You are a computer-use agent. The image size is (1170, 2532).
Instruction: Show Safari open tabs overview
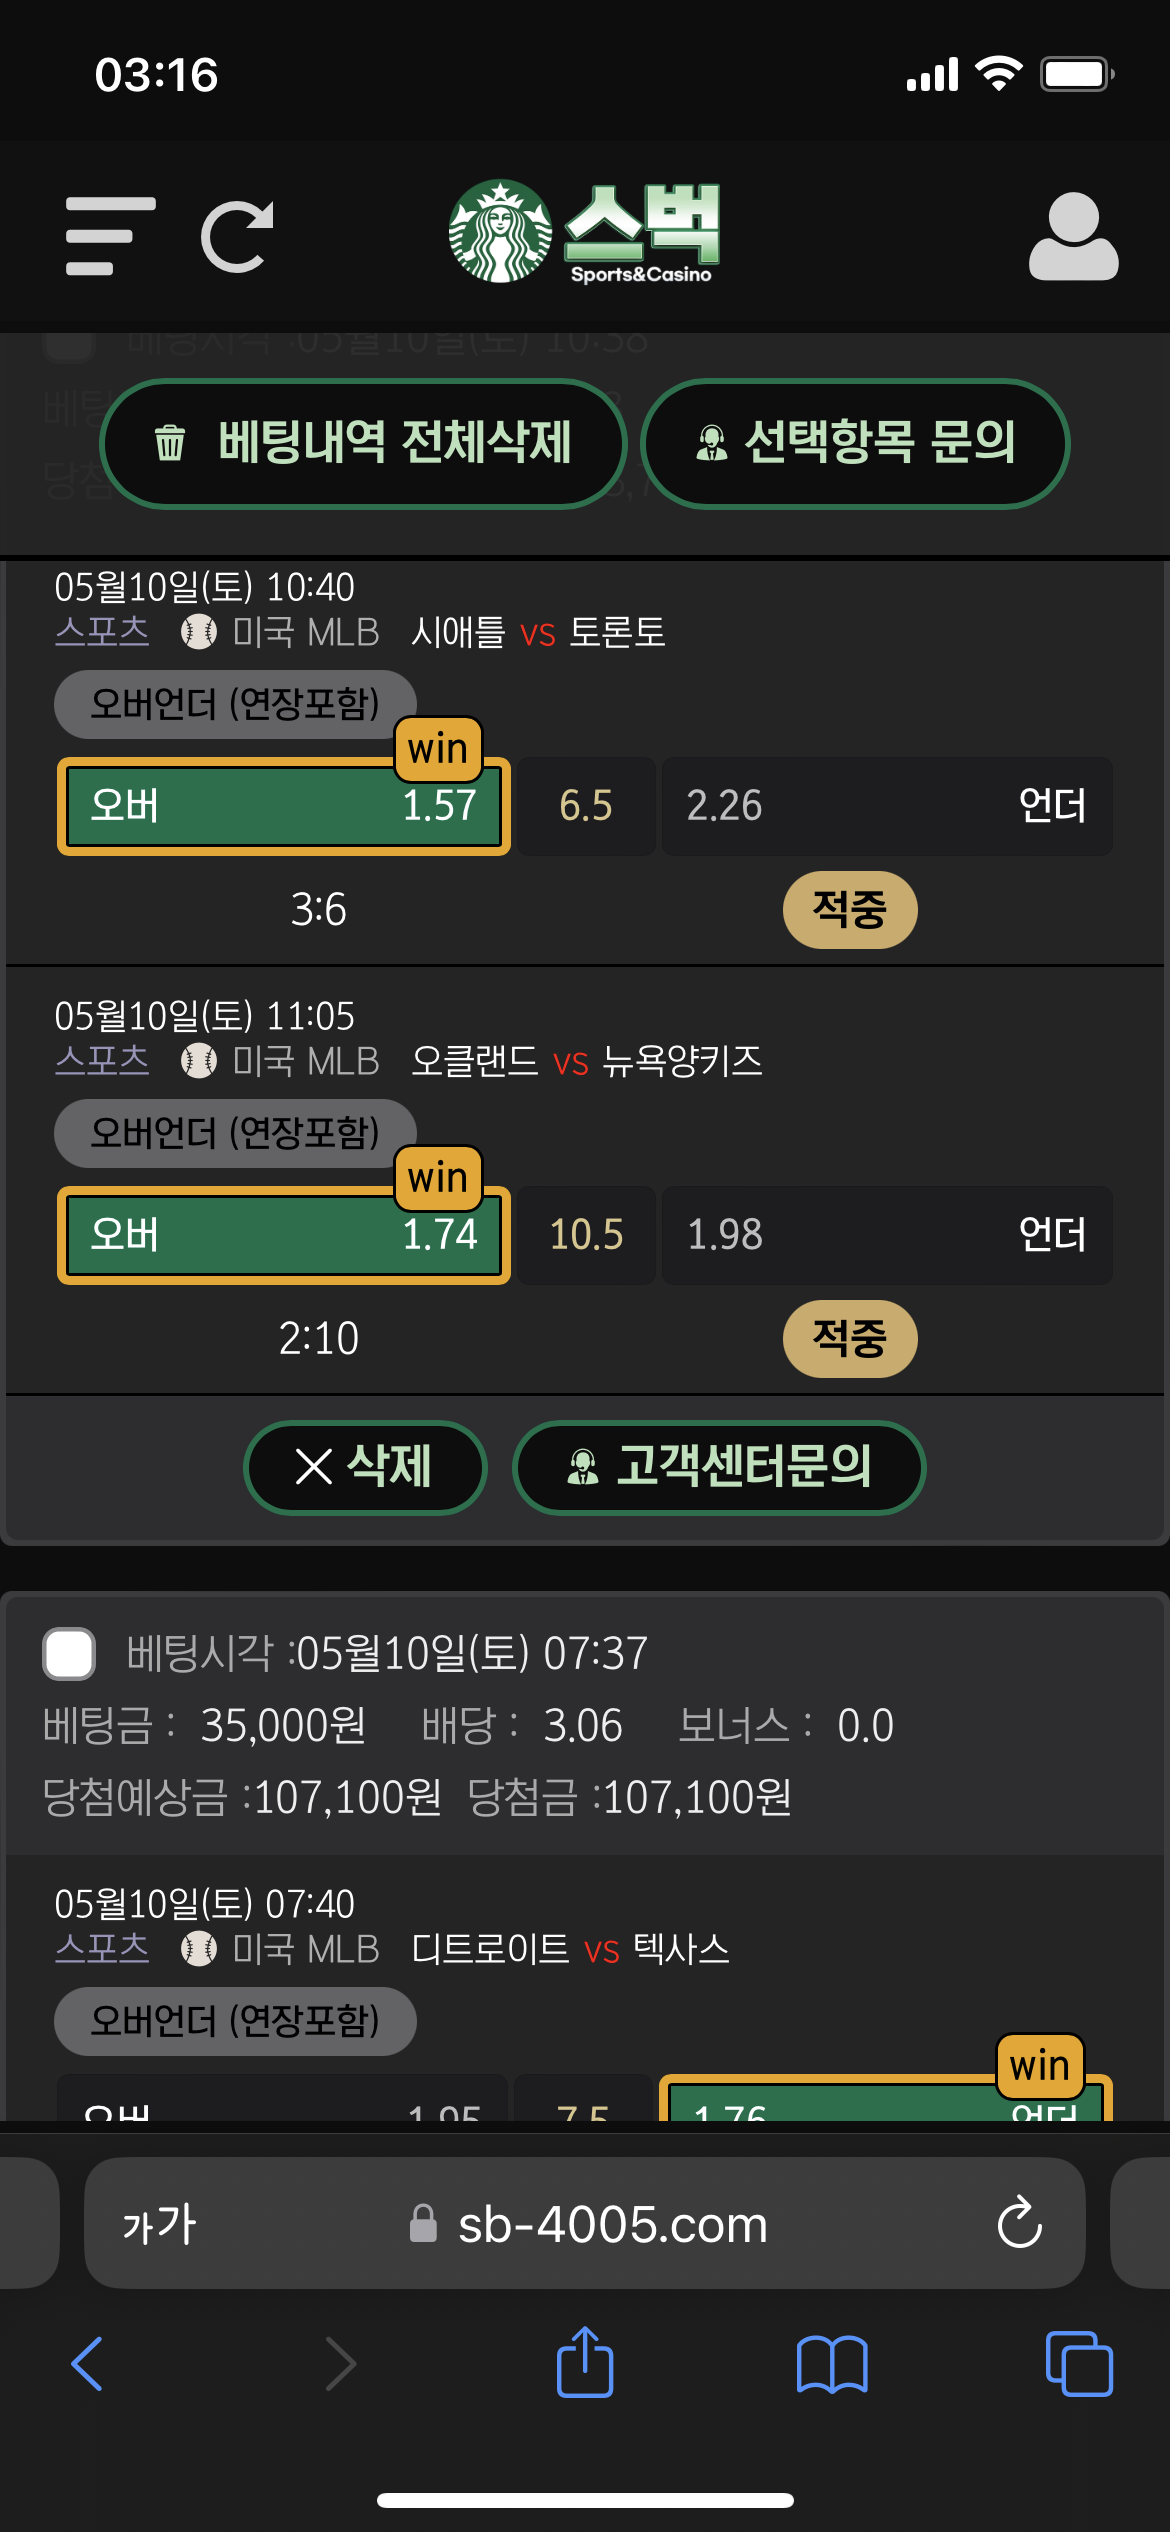pyautogui.click(x=1079, y=2364)
